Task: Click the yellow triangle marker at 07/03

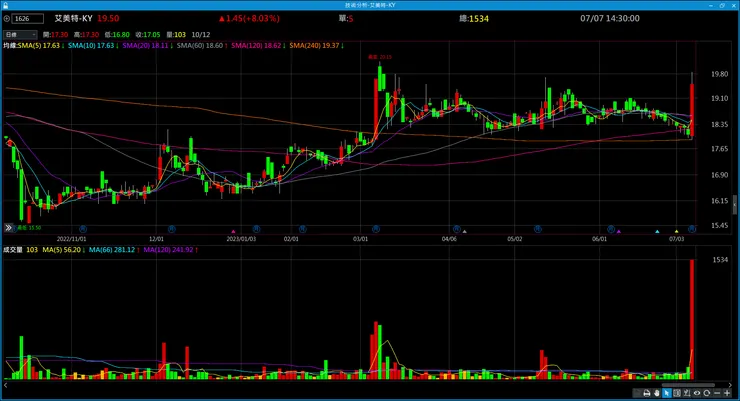Action: point(676,232)
